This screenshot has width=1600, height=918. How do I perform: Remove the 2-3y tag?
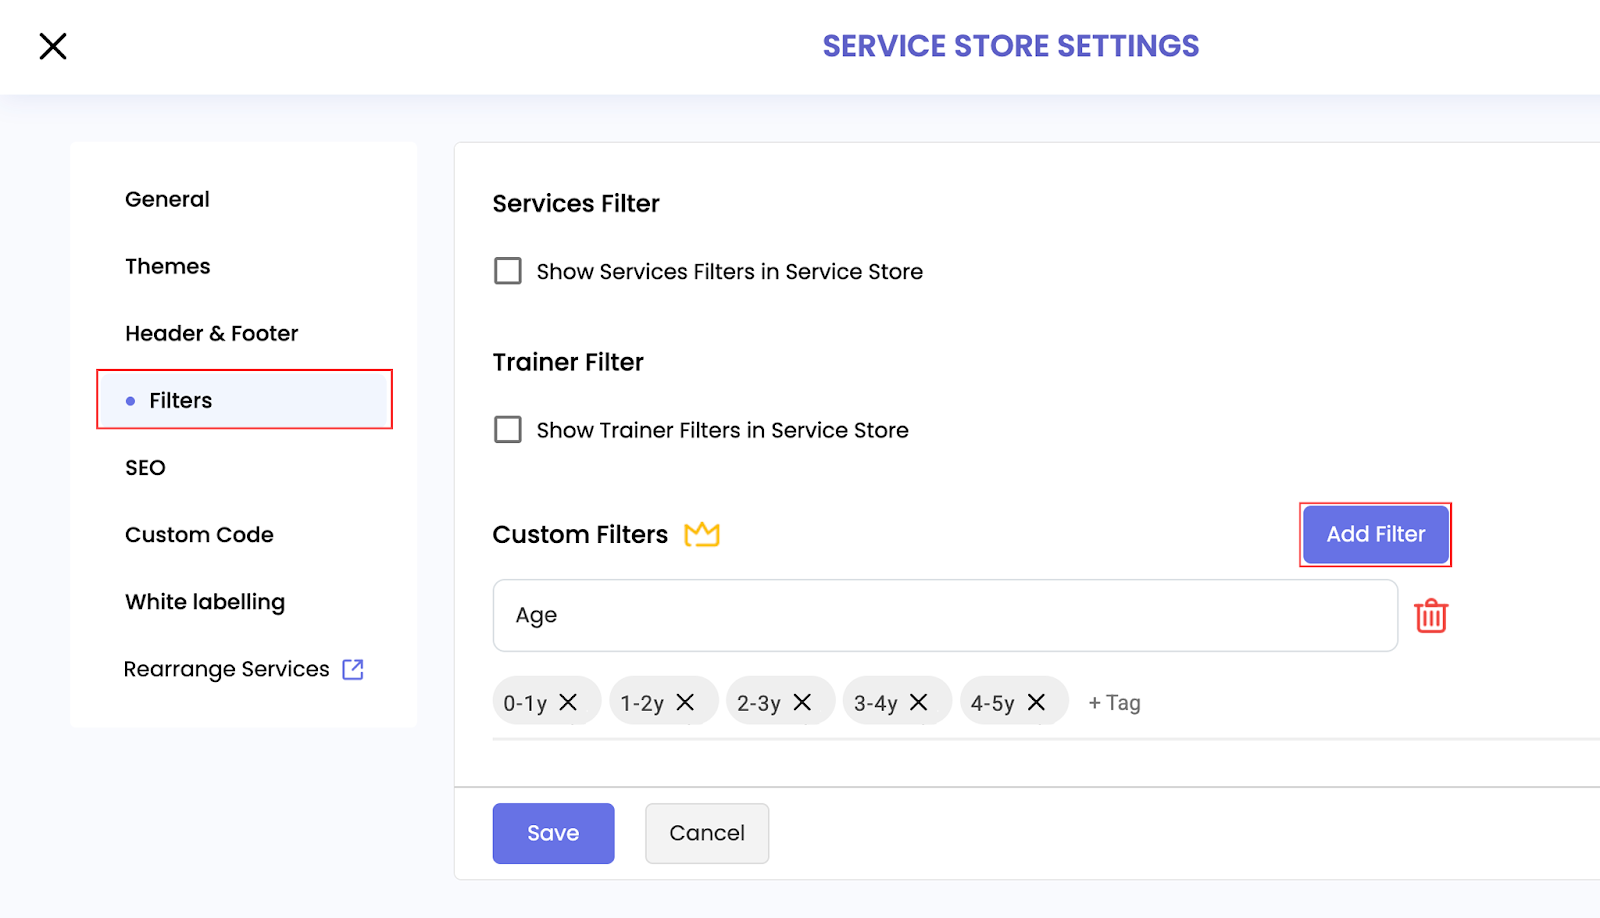click(802, 702)
